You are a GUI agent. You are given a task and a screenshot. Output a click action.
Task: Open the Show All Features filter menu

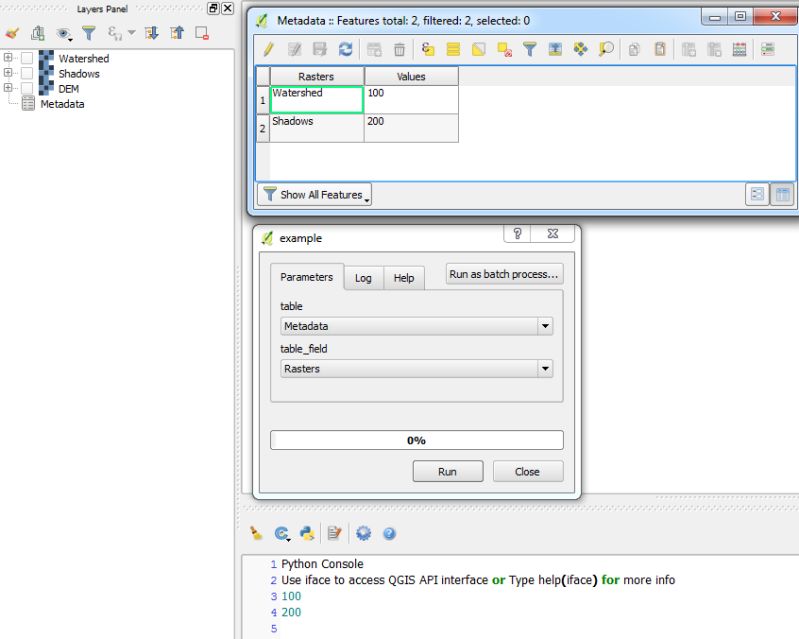click(314, 195)
